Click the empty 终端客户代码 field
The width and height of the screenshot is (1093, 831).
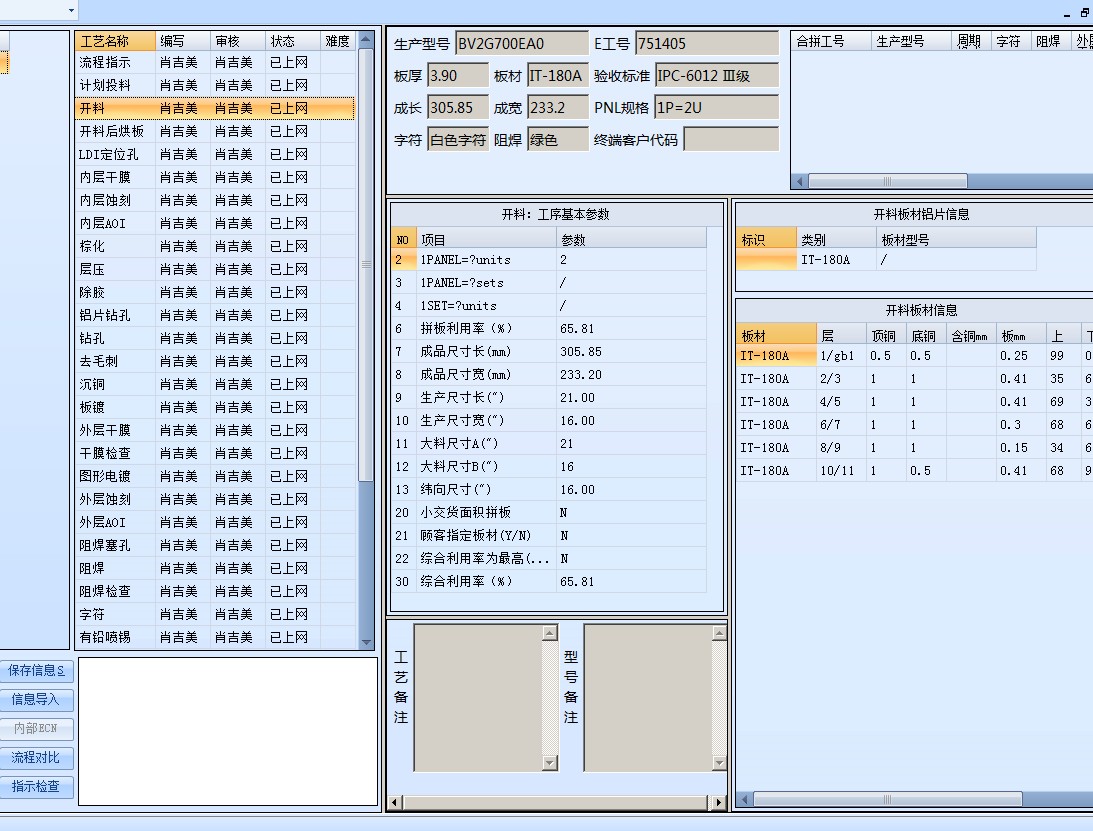[731, 140]
